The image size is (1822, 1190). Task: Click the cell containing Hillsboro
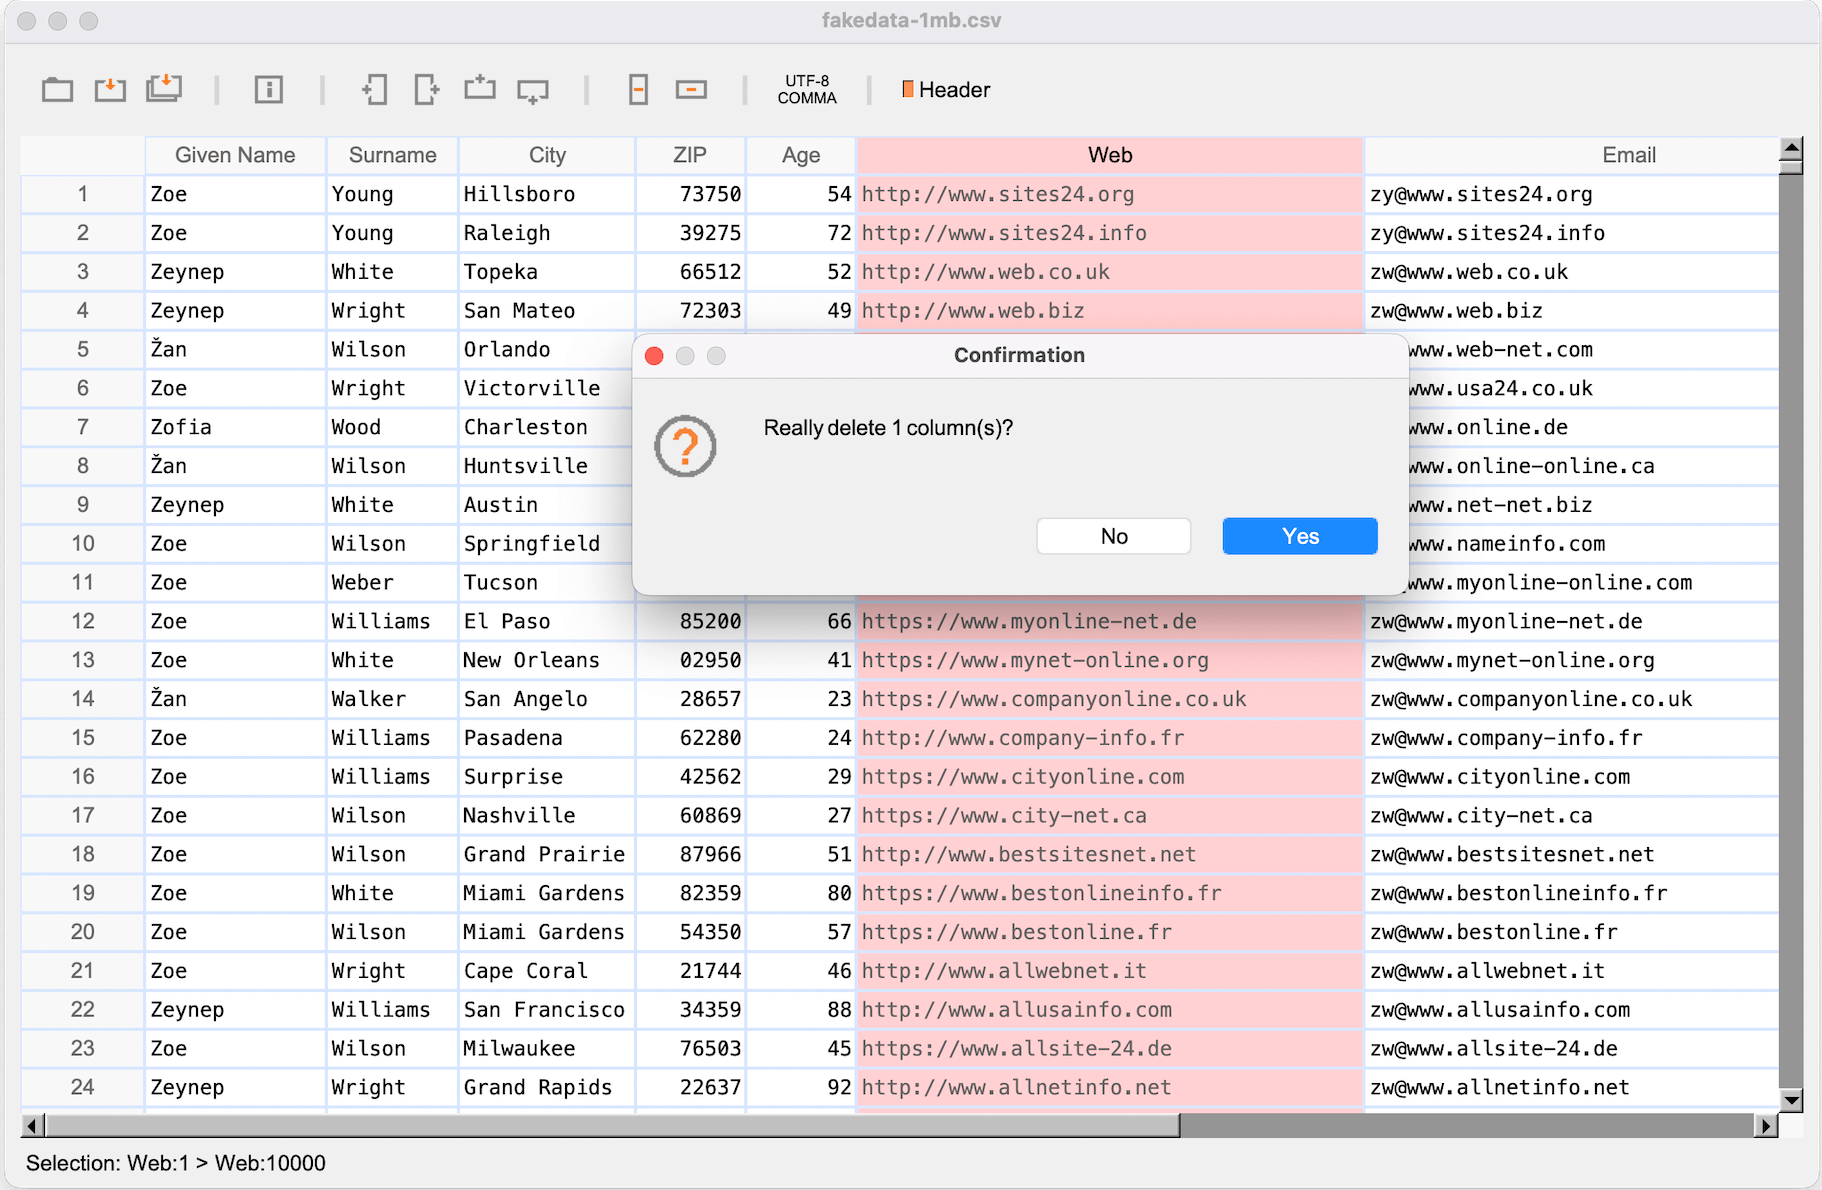[547, 194]
